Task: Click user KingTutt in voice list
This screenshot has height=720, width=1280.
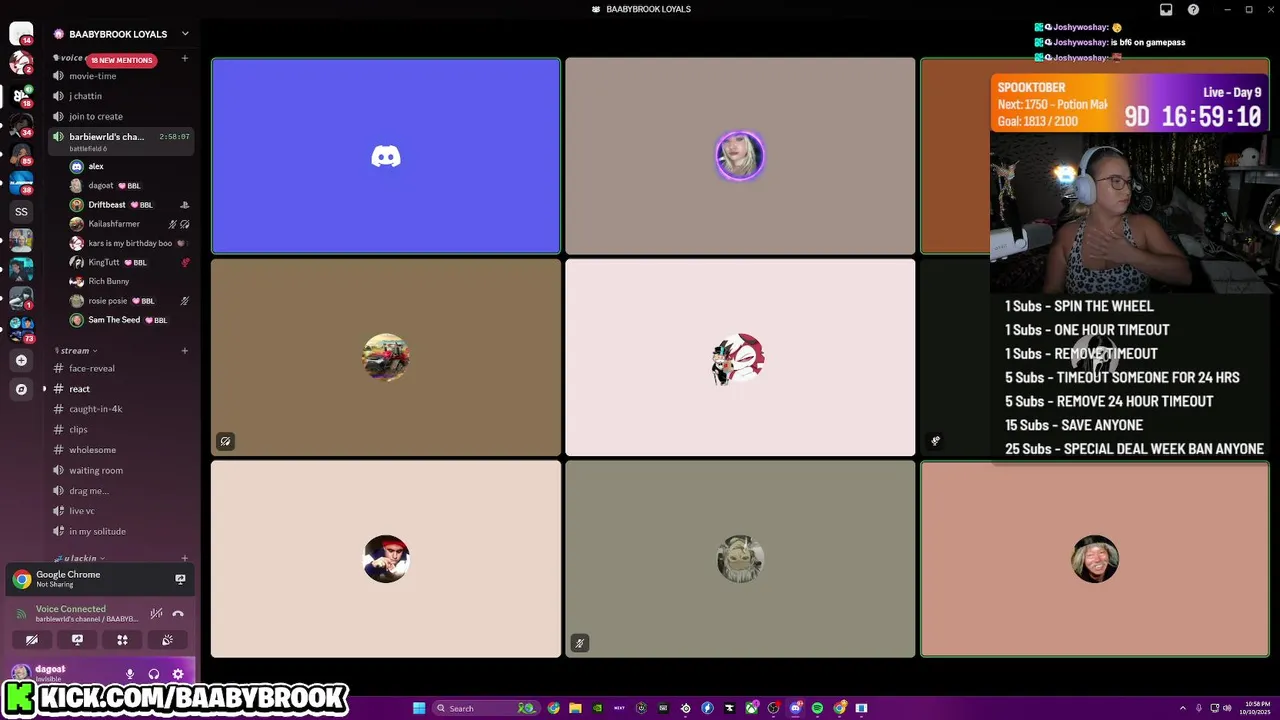Action: point(129,262)
